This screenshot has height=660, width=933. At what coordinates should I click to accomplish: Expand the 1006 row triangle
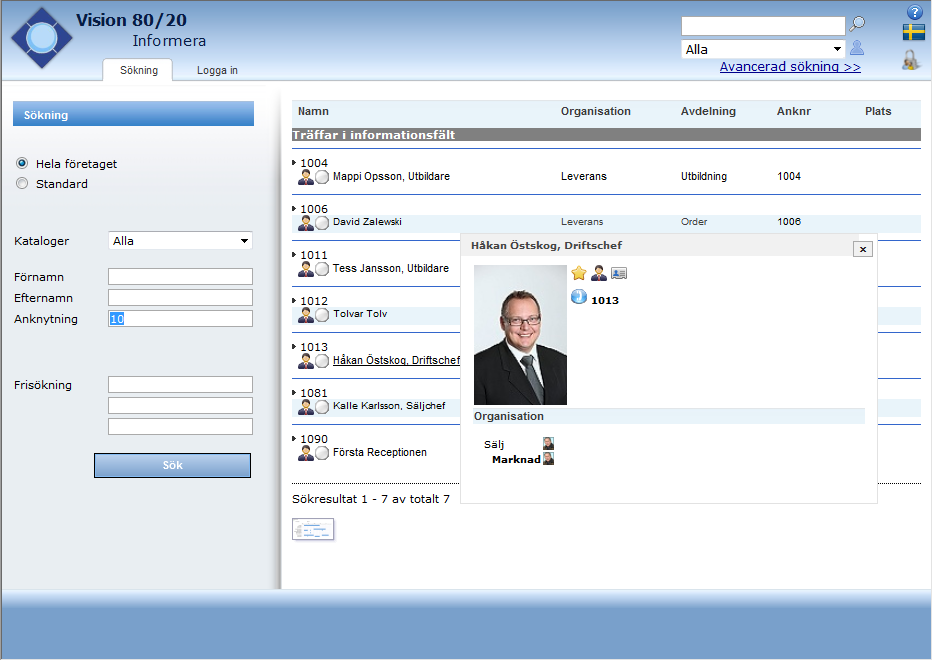pos(294,208)
